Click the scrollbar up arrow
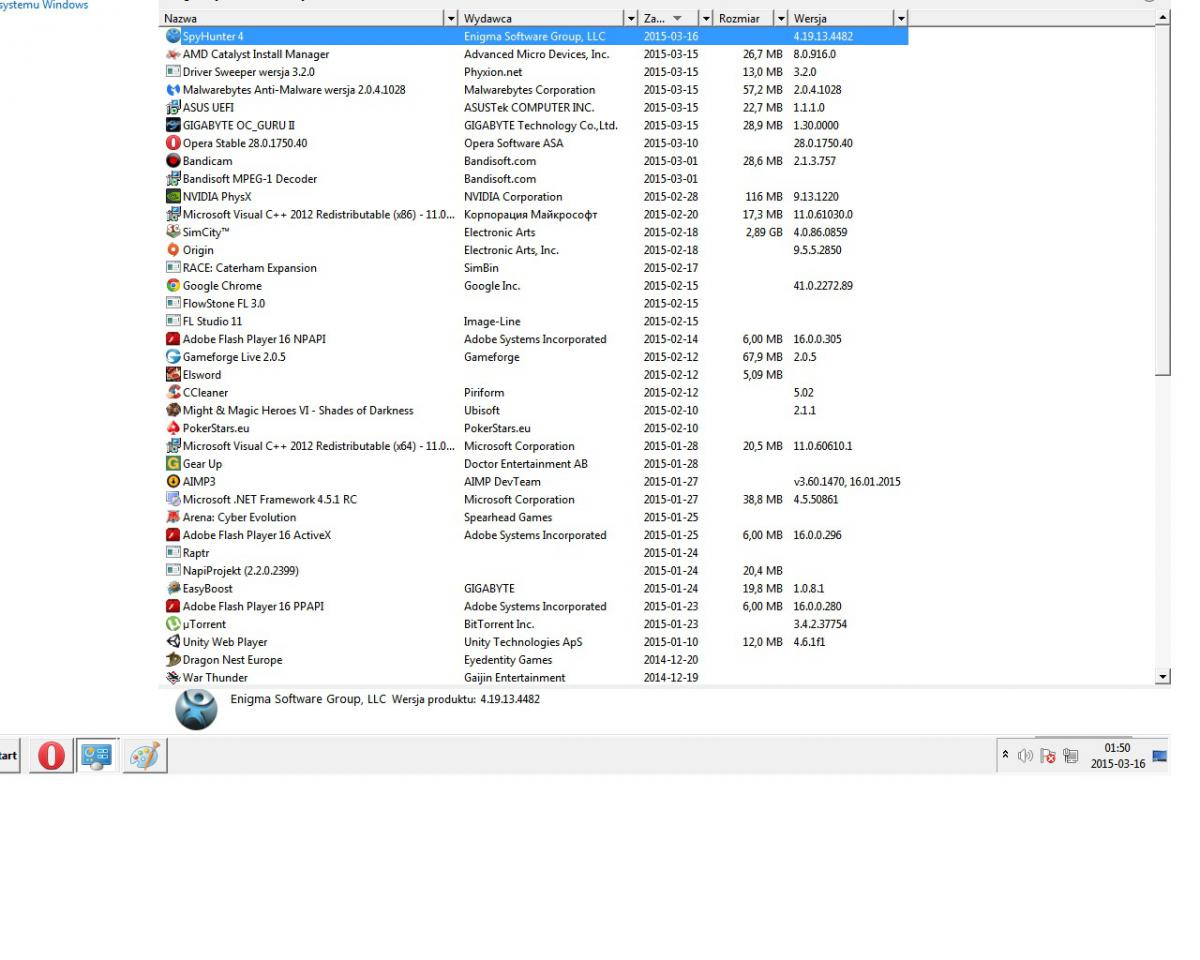This screenshot has width=1200, height=960. 1162,19
